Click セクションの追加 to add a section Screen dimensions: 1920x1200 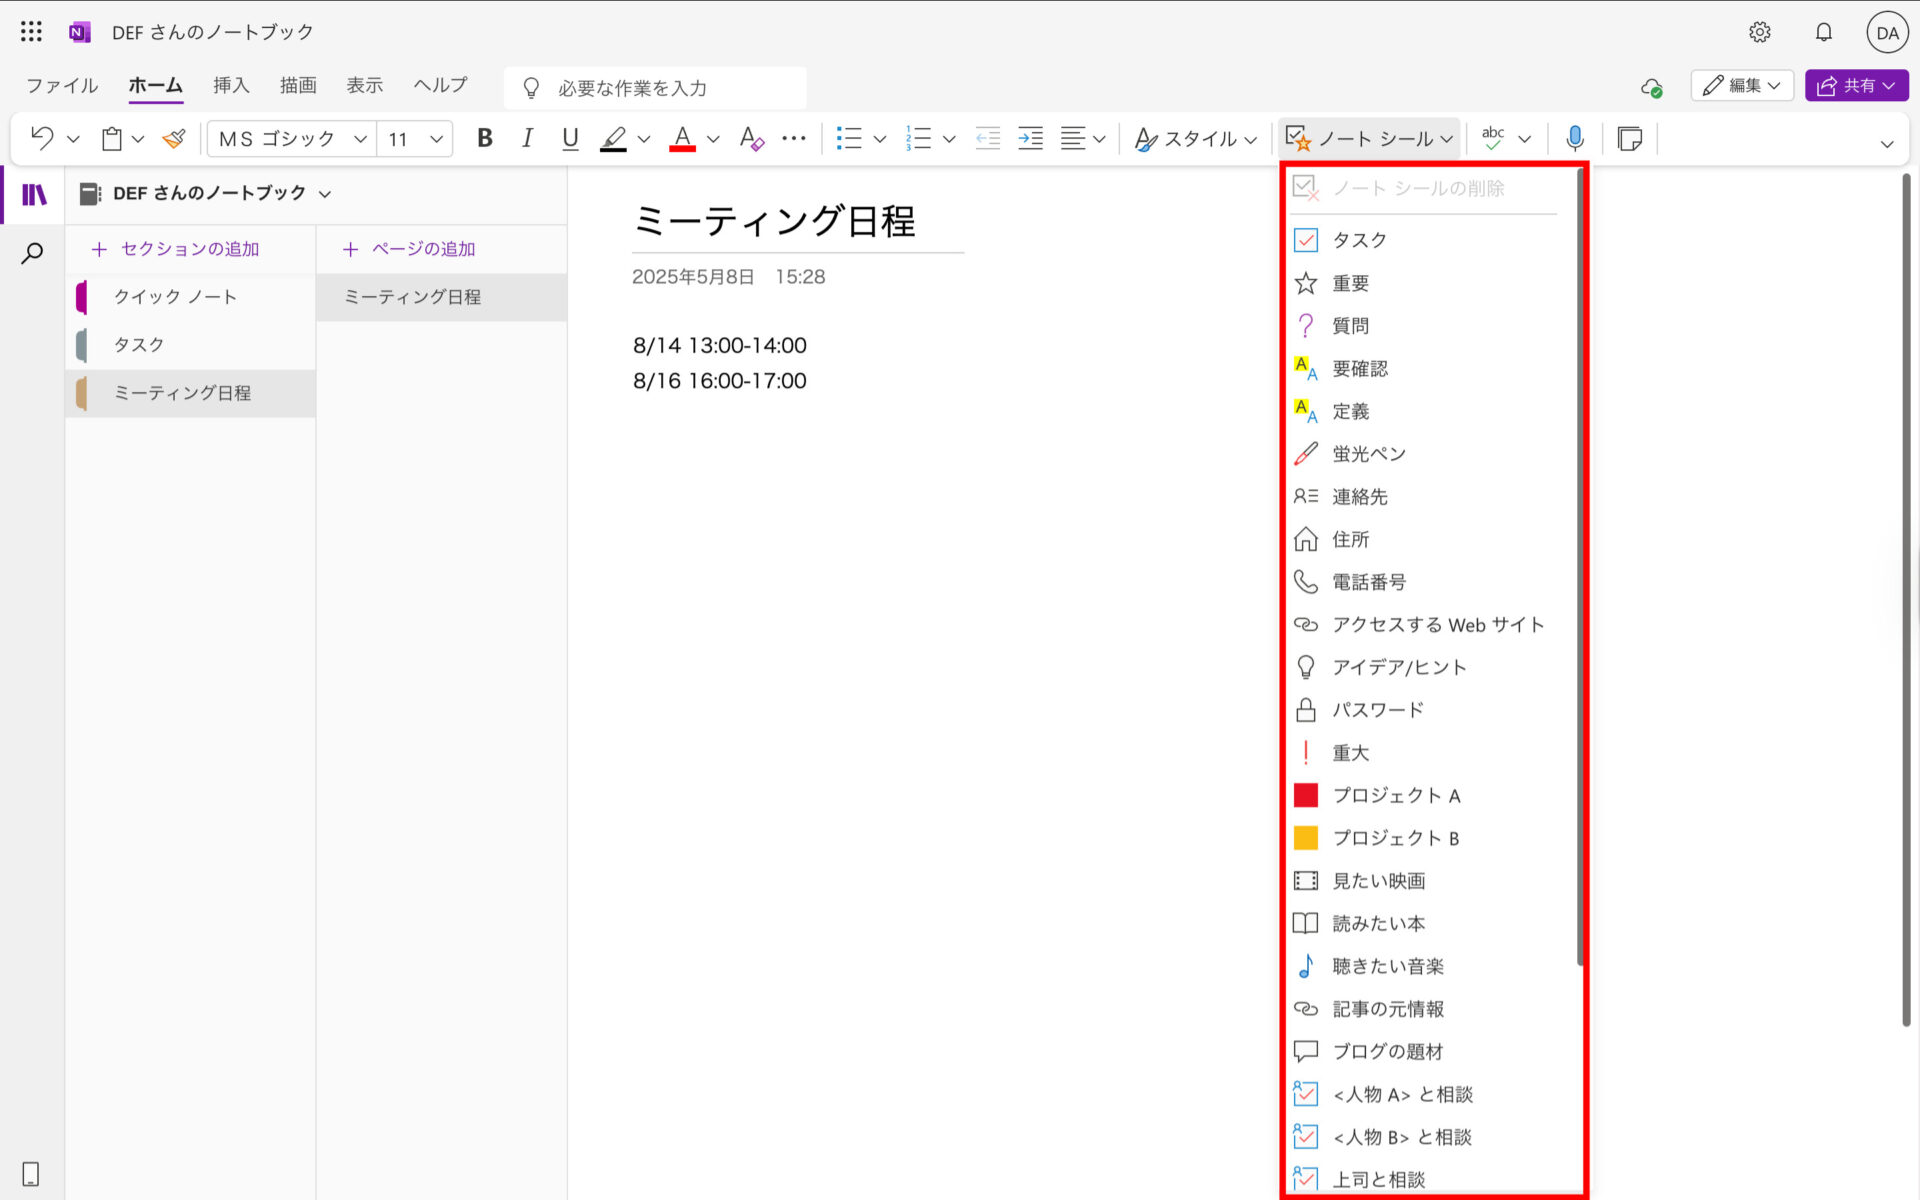175,248
